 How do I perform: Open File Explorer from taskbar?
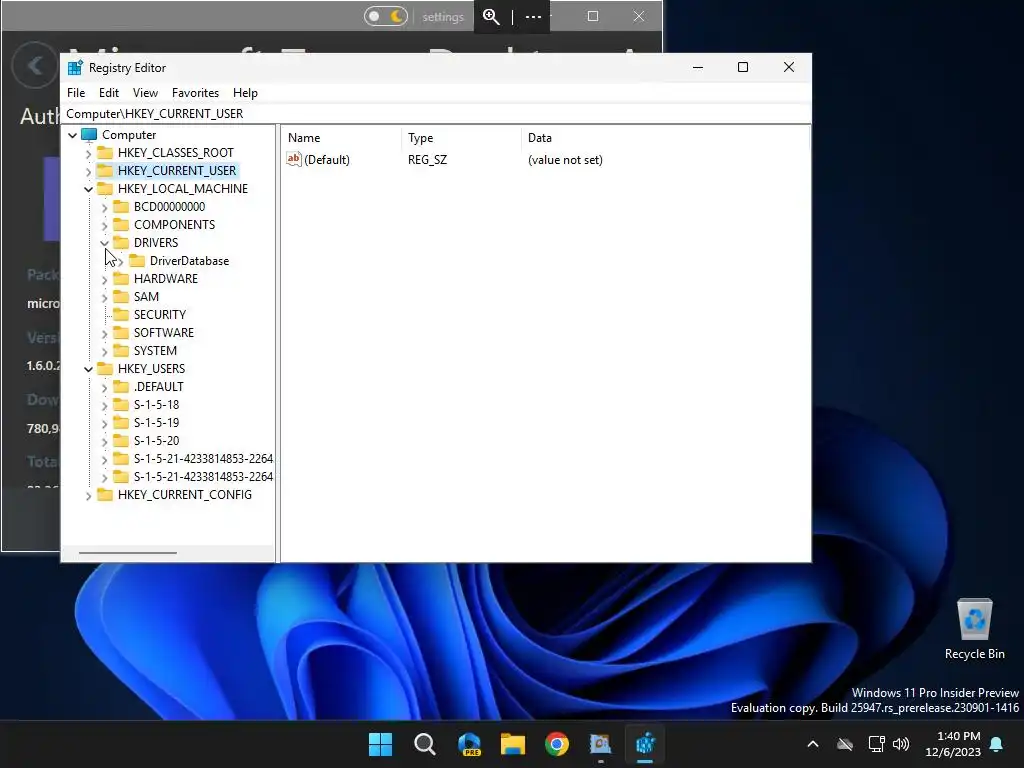(x=513, y=744)
